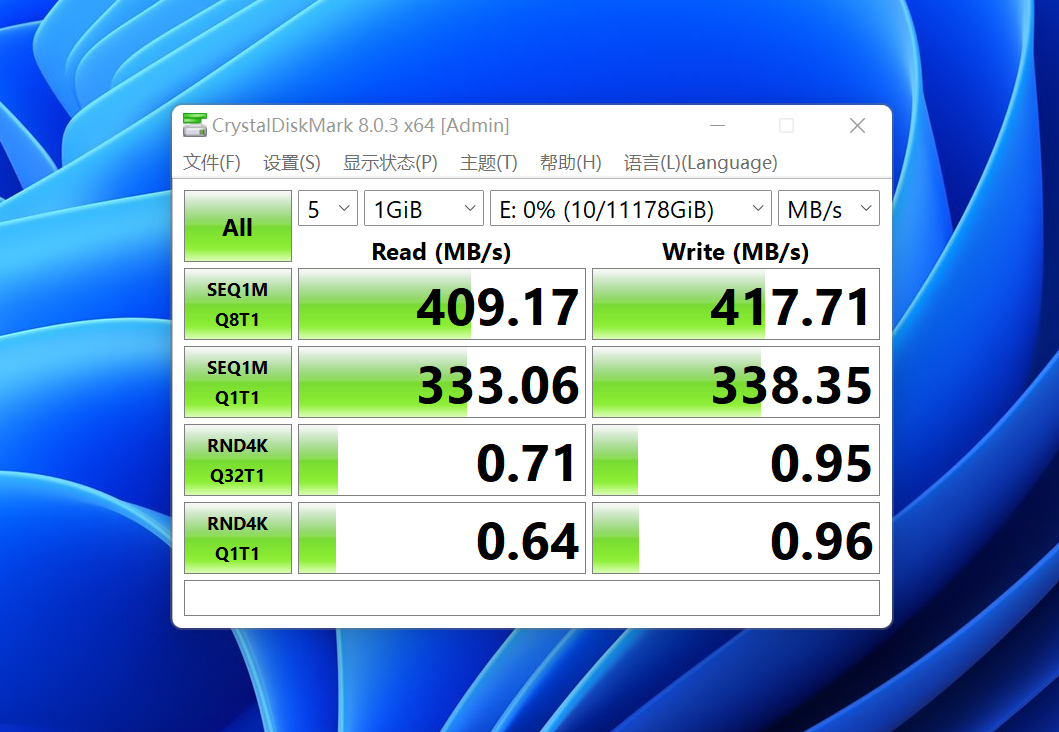Open the 语言(L)(Language) menu
Image resolution: width=1059 pixels, height=732 pixels.
[700, 163]
